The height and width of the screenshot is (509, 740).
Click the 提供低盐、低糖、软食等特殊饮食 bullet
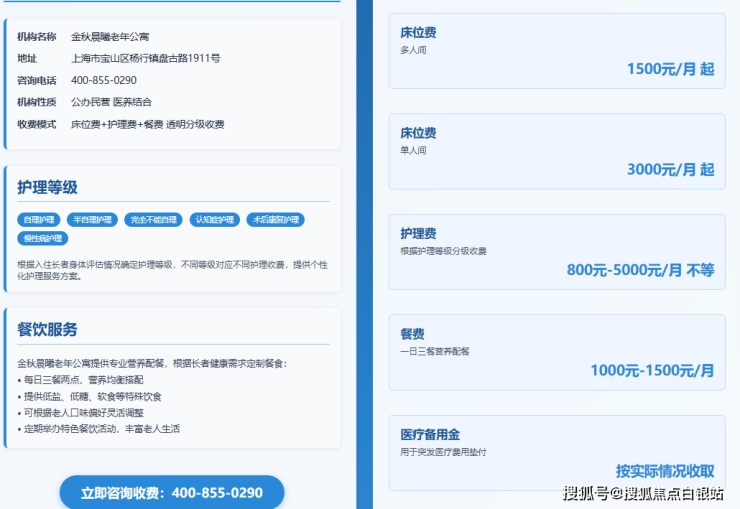(x=90, y=396)
